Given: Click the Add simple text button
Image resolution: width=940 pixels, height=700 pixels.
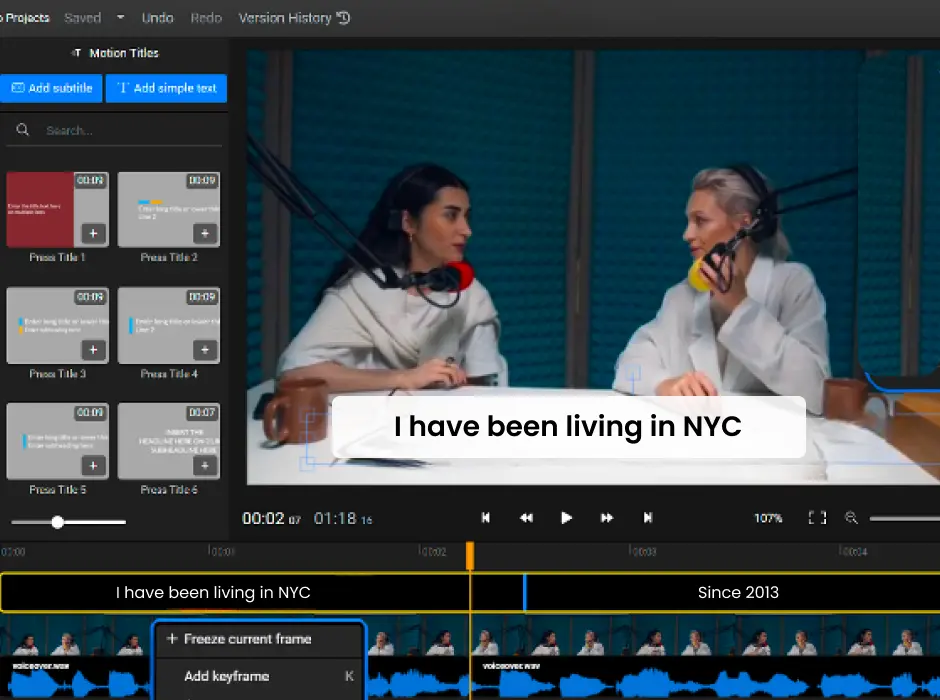Looking at the screenshot, I should [x=166, y=88].
